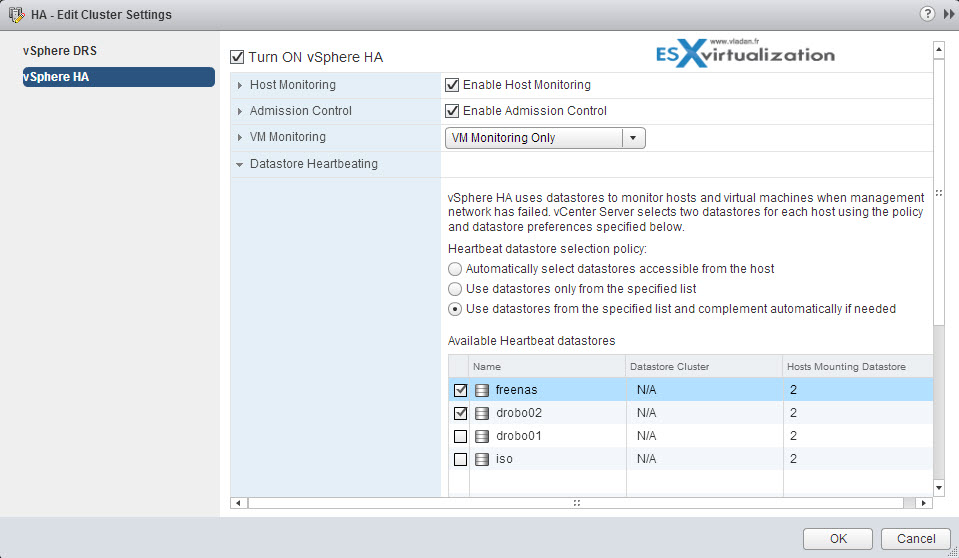The height and width of the screenshot is (558, 959).
Task: Confirm settings with OK button
Action: coord(837,538)
